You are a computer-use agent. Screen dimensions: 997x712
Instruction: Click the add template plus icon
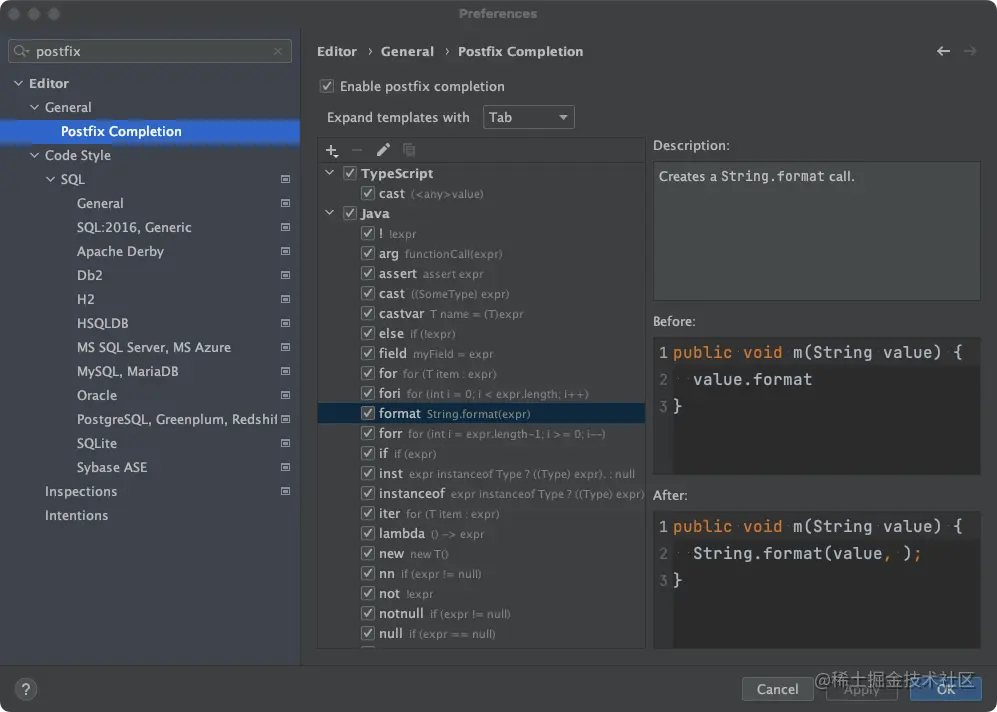coord(332,150)
